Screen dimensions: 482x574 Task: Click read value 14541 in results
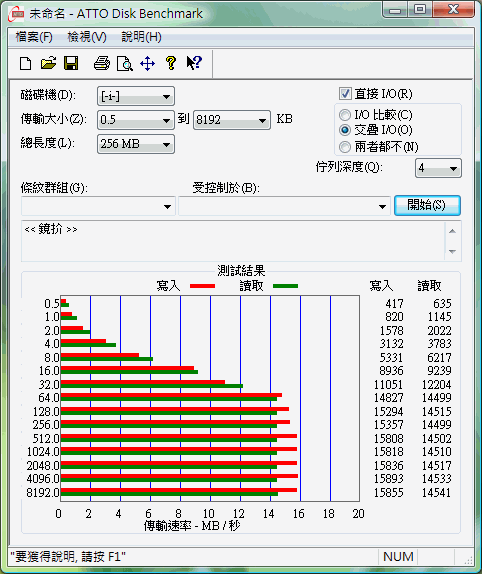[436, 493]
